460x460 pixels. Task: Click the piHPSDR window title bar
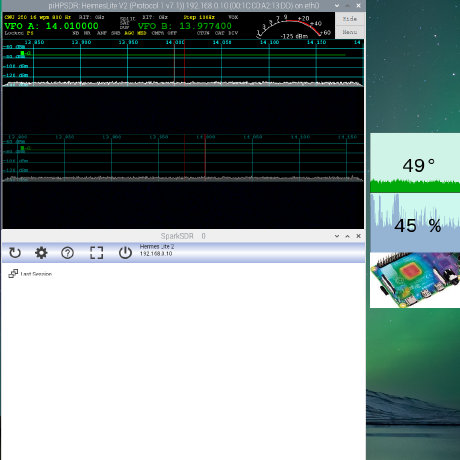point(184,6)
